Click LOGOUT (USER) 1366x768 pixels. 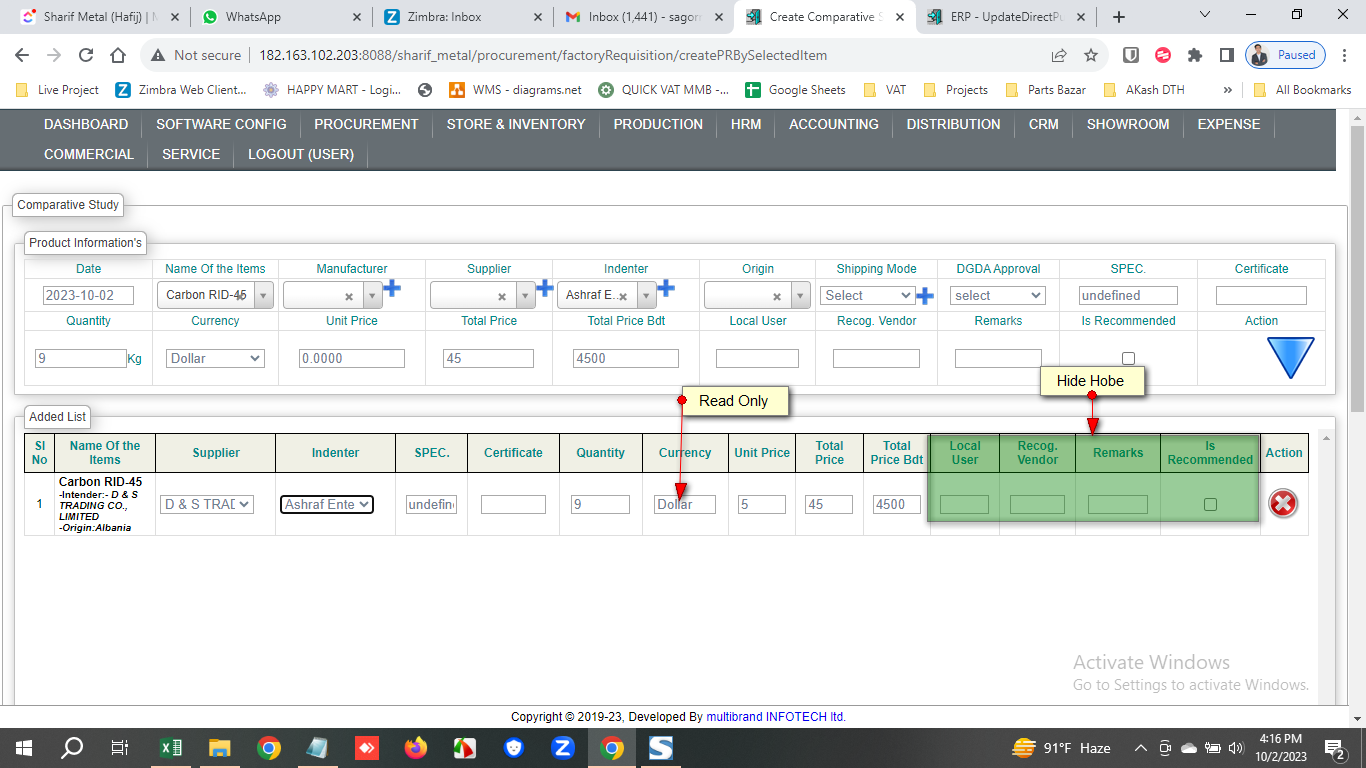301,154
